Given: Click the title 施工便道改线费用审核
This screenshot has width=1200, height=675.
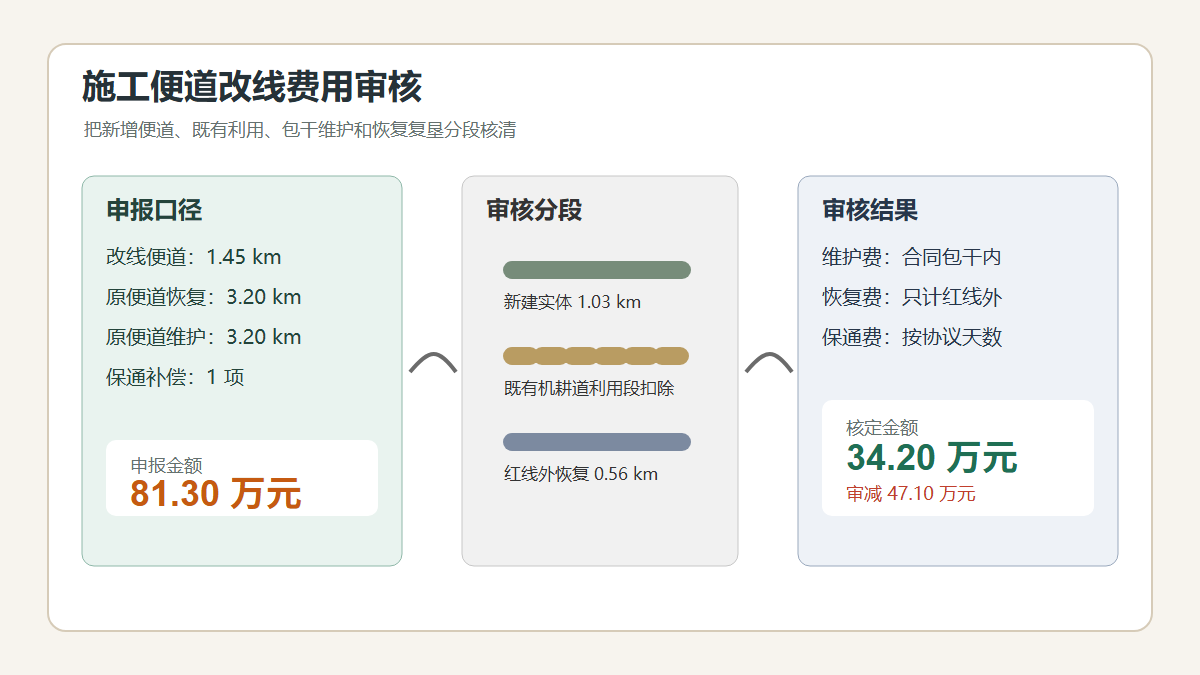Looking at the screenshot, I should click(x=252, y=88).
